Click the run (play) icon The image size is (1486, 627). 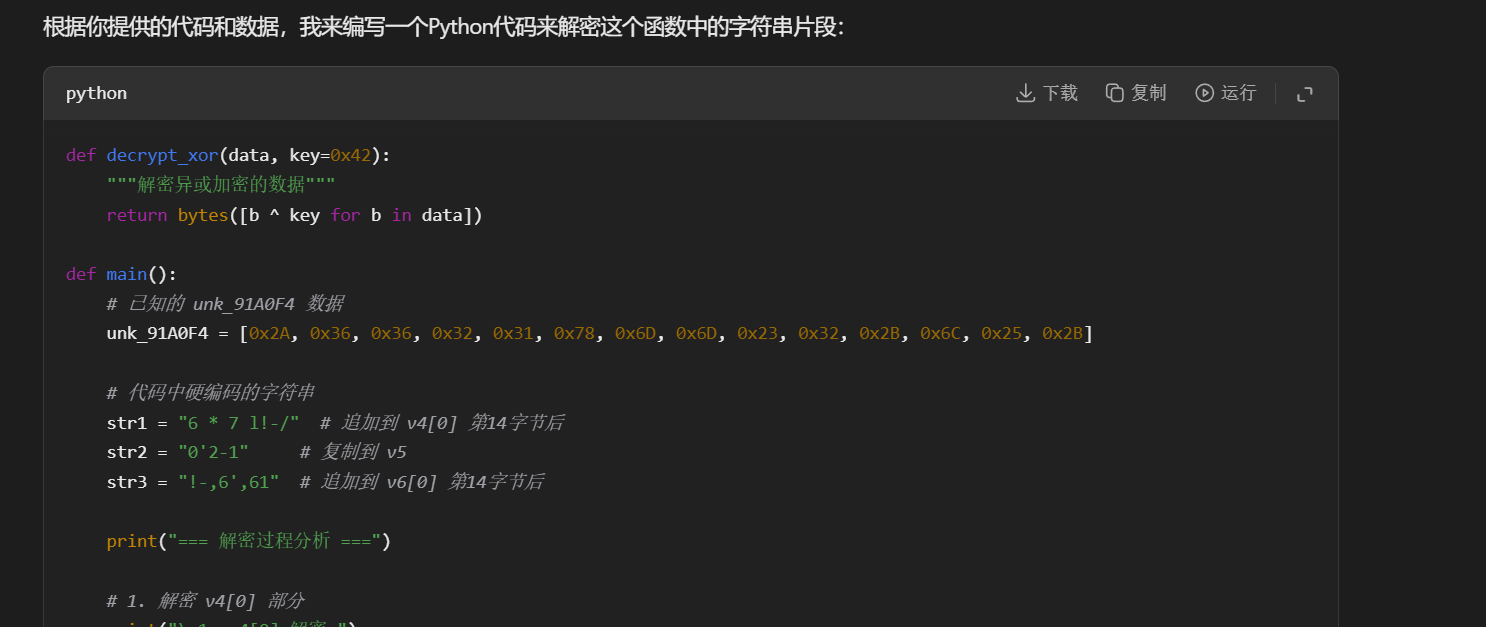[x=1204, y=93]
